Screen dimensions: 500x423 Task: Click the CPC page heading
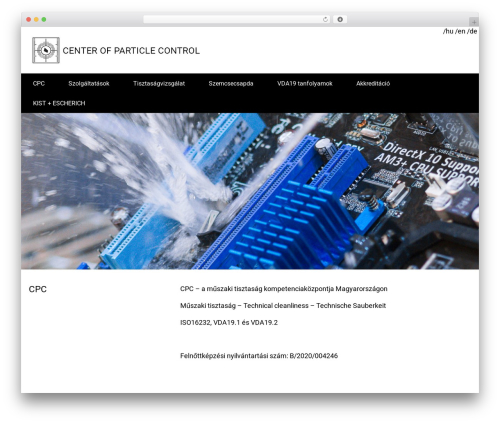tap(38, 289)
